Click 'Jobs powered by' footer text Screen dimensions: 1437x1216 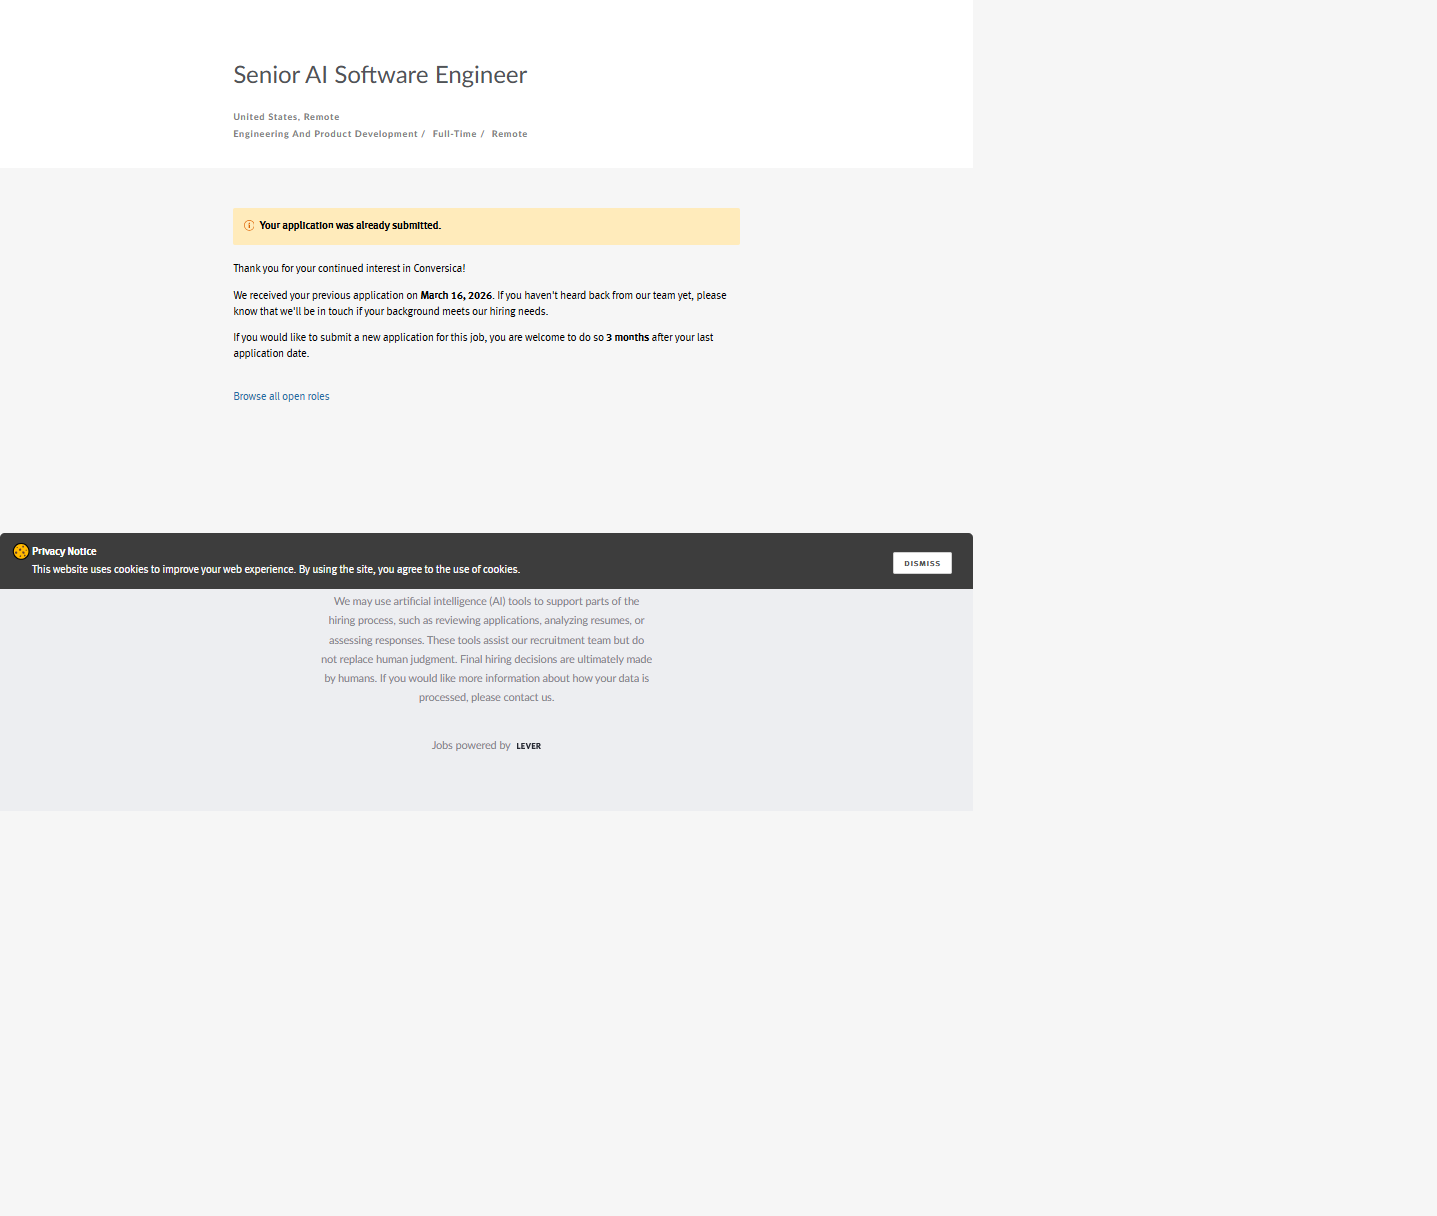pyautogui.click(x=471, y=746)
